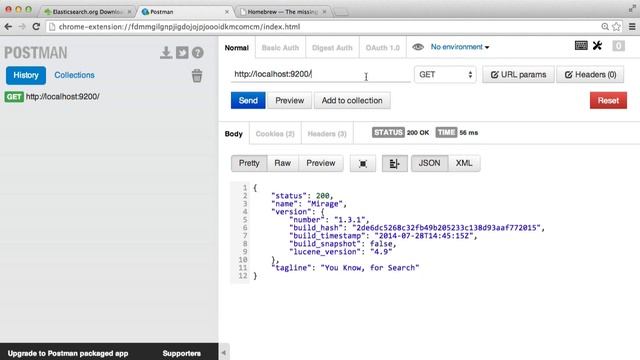The height and width of the screenshot is (360, 640).
Task: Close the Homebrew browser tab
Action: [x=324, y=12]
